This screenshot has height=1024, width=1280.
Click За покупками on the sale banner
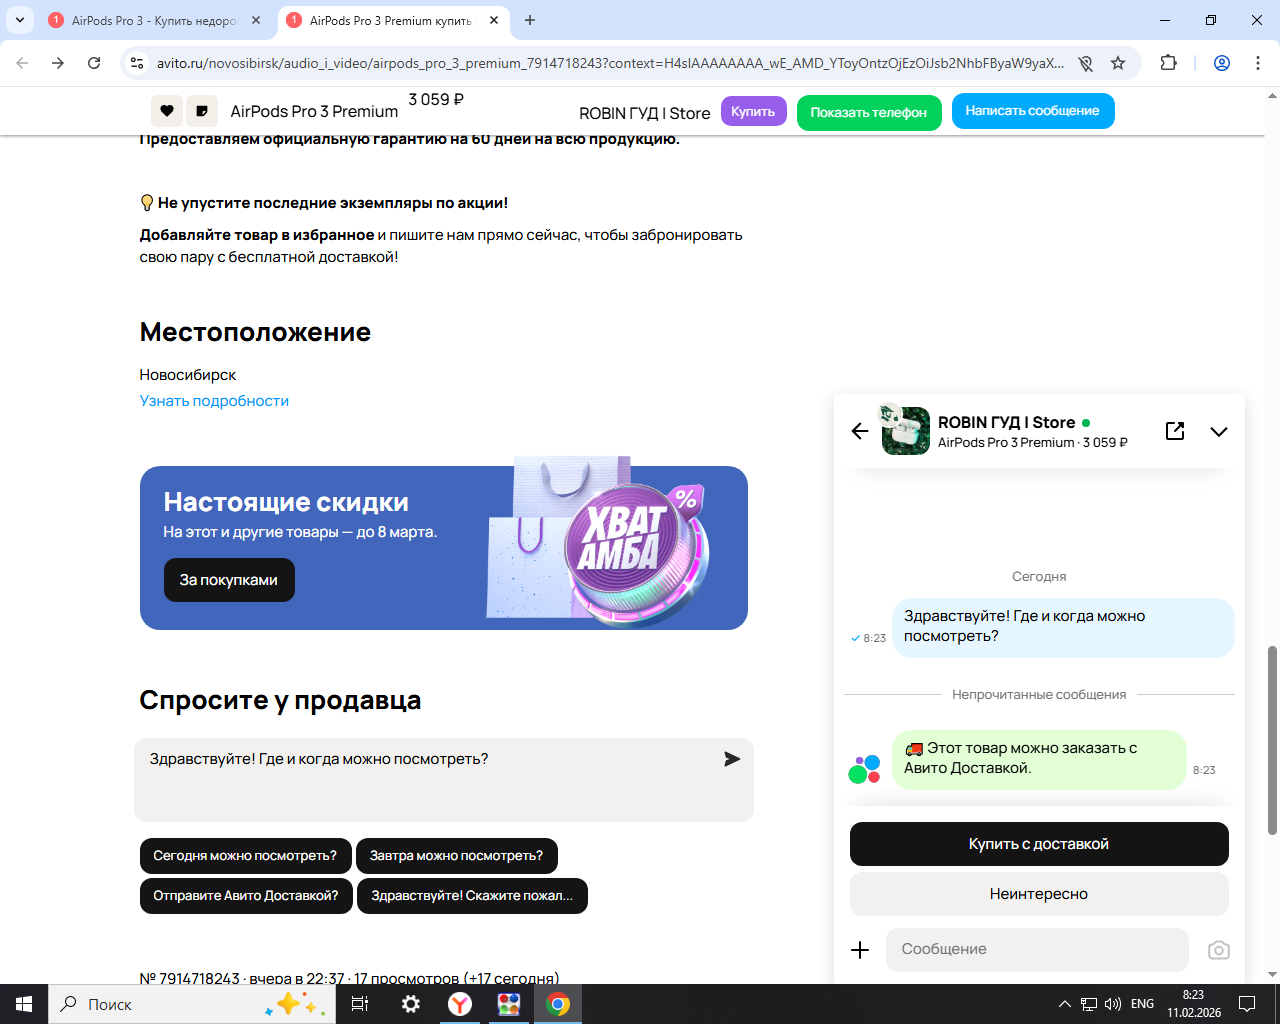tap(229, 580)
